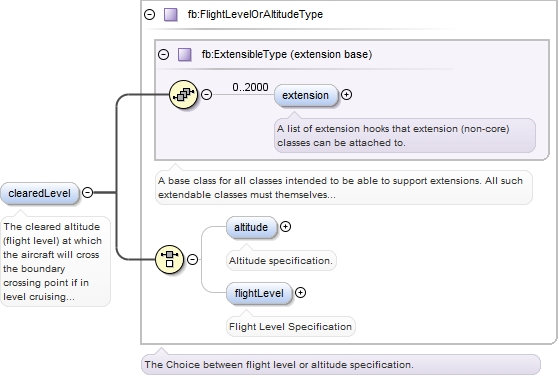Click the fb:ExtensibleType (extension base) label

click(287, 54)
